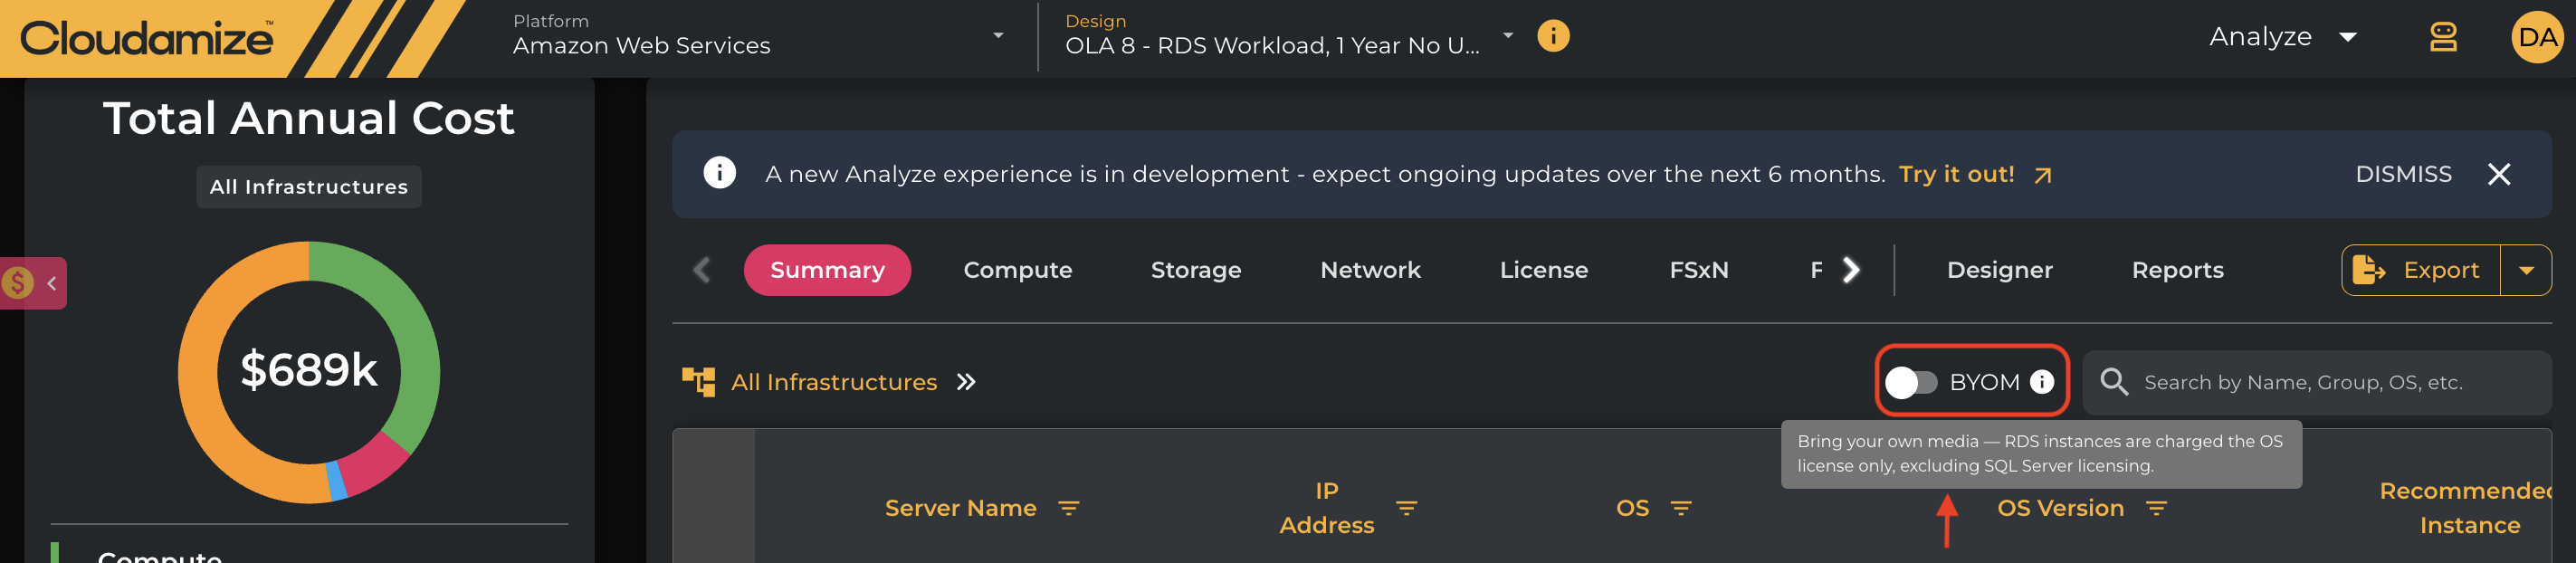The image size is (2576, 563).
Task: Sort by the IP Address column header
Action: (x=1326, y=508)
